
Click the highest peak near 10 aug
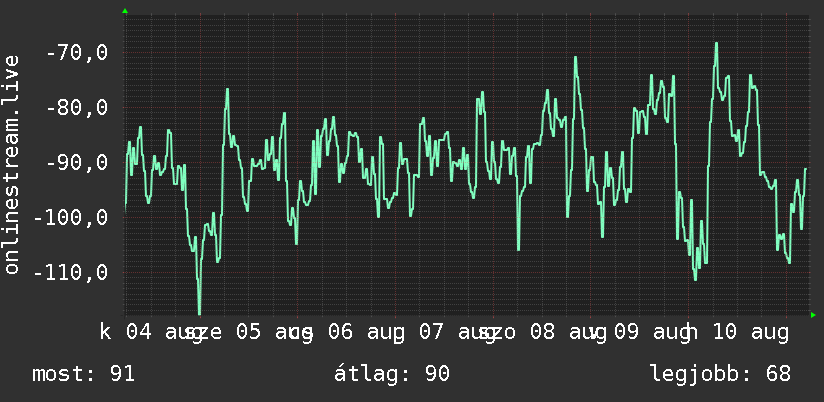pos(716,44)
